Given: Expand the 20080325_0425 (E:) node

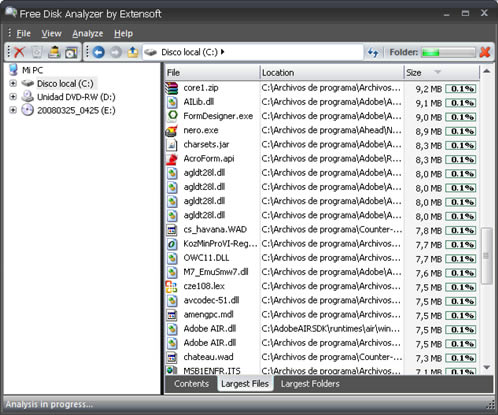Looking at the screenshot, I should (x=13, y=110).
